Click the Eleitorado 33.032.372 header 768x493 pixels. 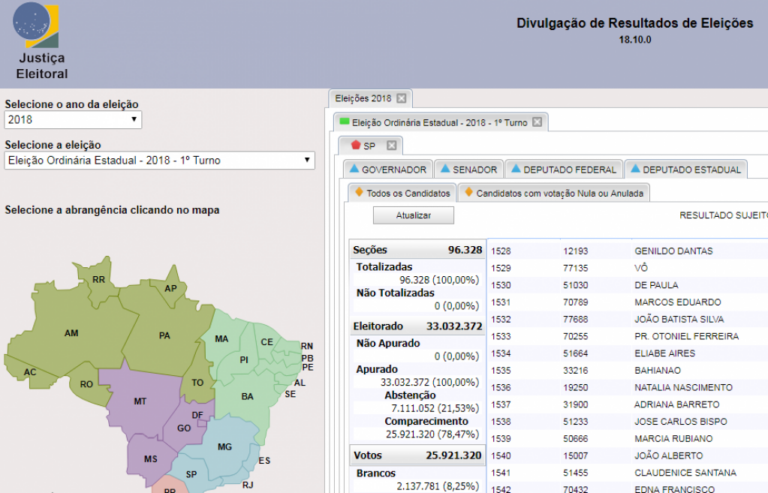[x=417, y=327]
